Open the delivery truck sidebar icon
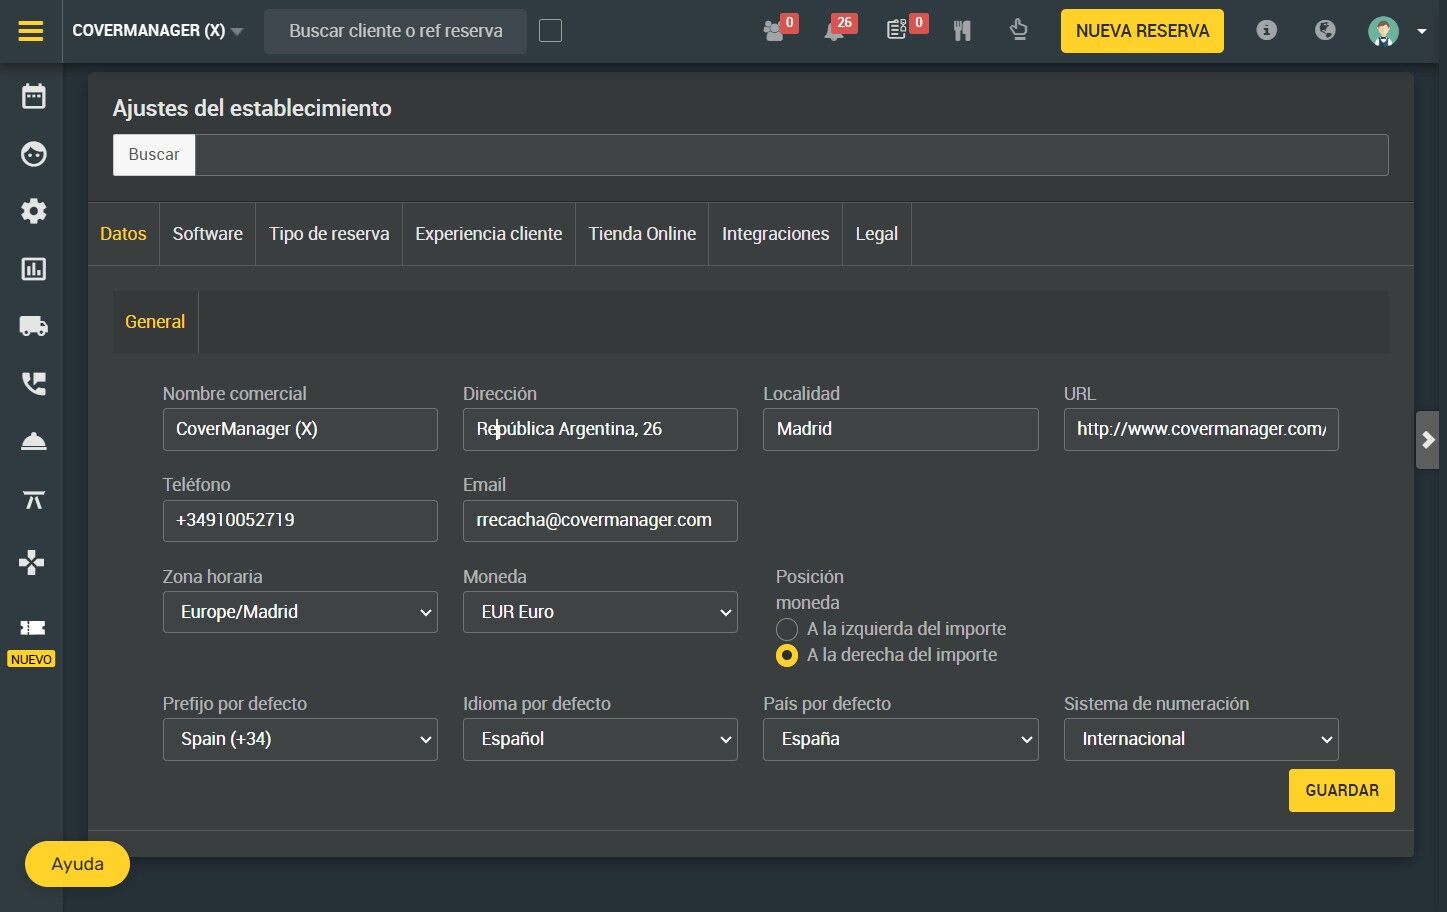The width and height of the screenshot is (1447, 912). pyautogui.click(x=34, y=326)
